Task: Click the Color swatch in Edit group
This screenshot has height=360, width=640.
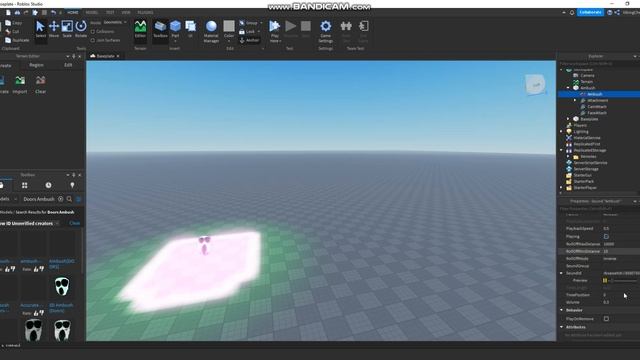Action: [x=229, y=27]
